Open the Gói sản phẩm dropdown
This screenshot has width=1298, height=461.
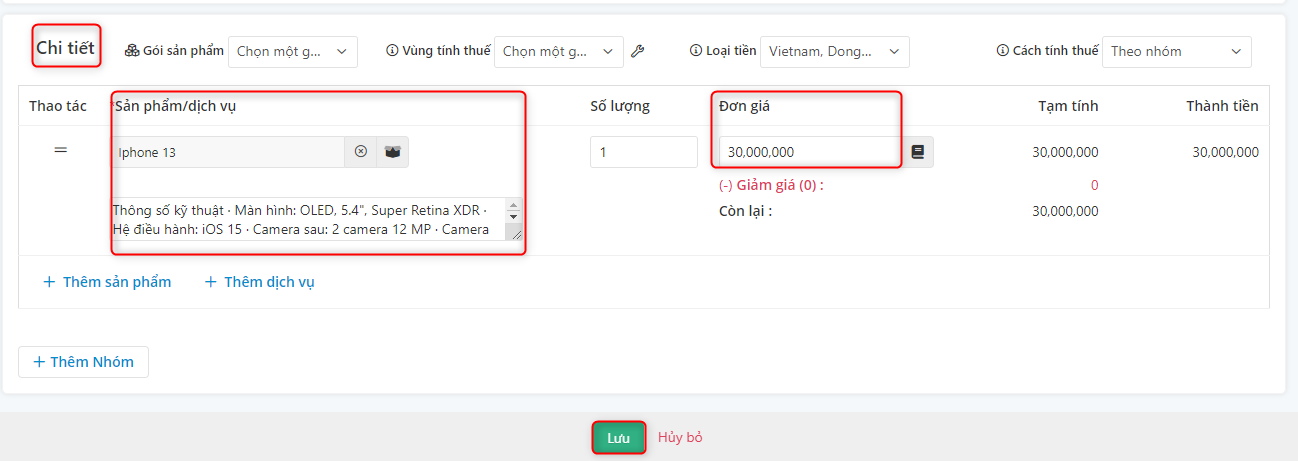click(x=293, y=52)
